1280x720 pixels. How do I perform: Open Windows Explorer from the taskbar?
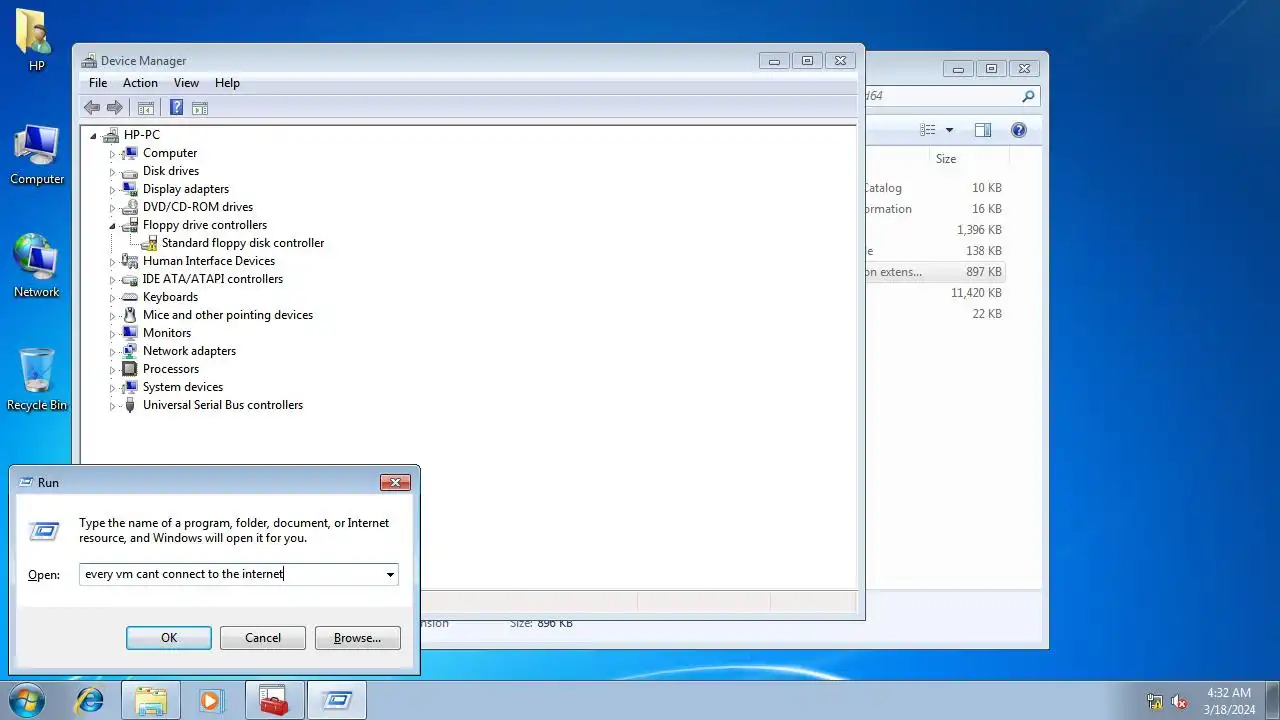click(x=151, y=700)
